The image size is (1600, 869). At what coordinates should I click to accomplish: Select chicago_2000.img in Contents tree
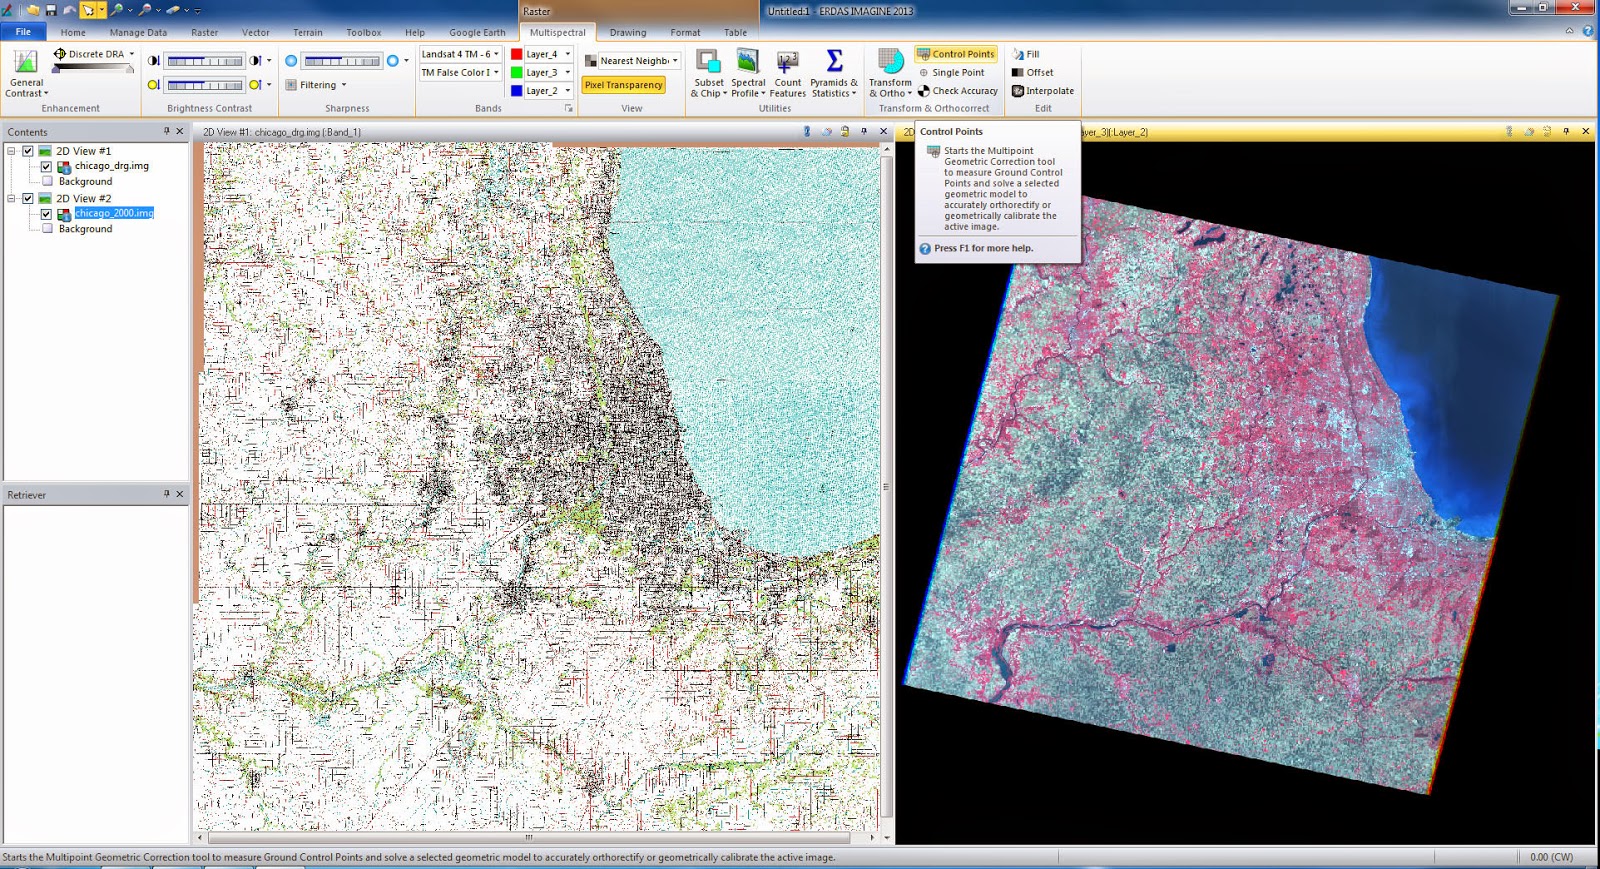[x=114, y=213]
